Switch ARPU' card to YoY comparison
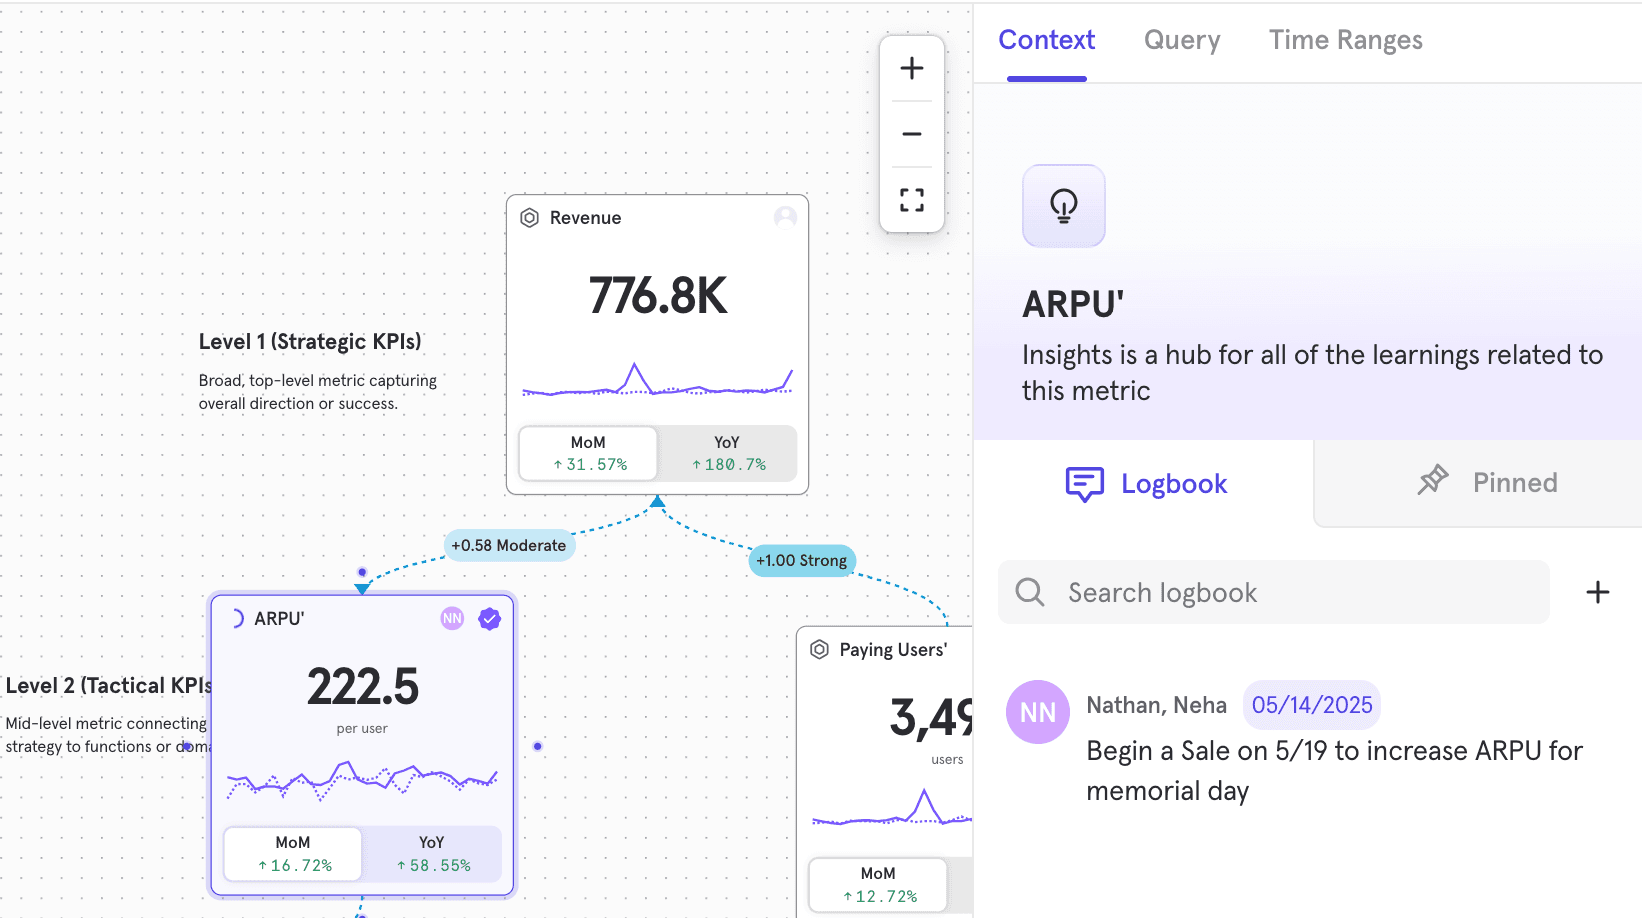The width and height of the screenshot is (1642, 918). click(432, 854)
